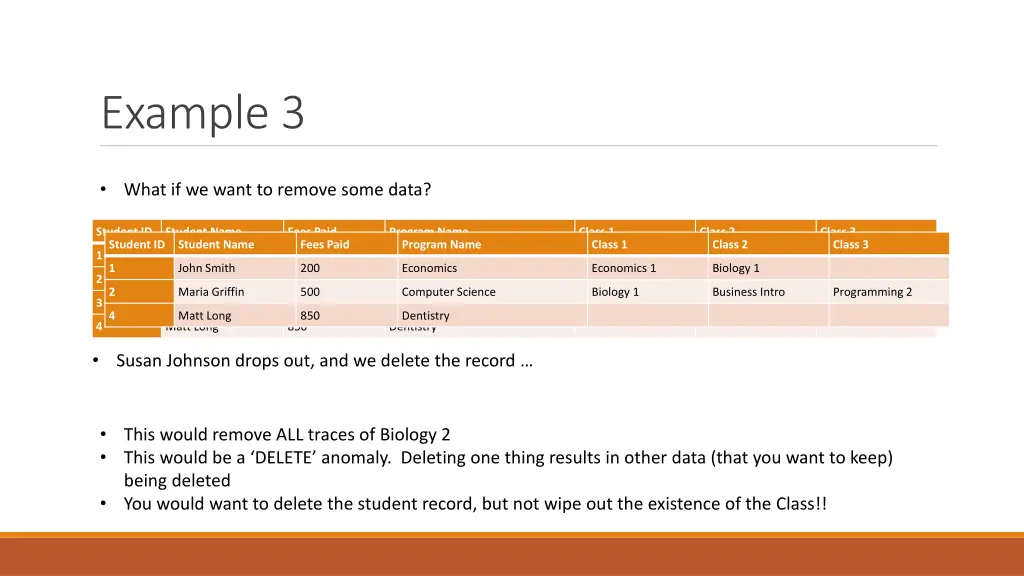Click the Business Intro class cell
This screenshot has height=576, width=1024.
(768, 292)
